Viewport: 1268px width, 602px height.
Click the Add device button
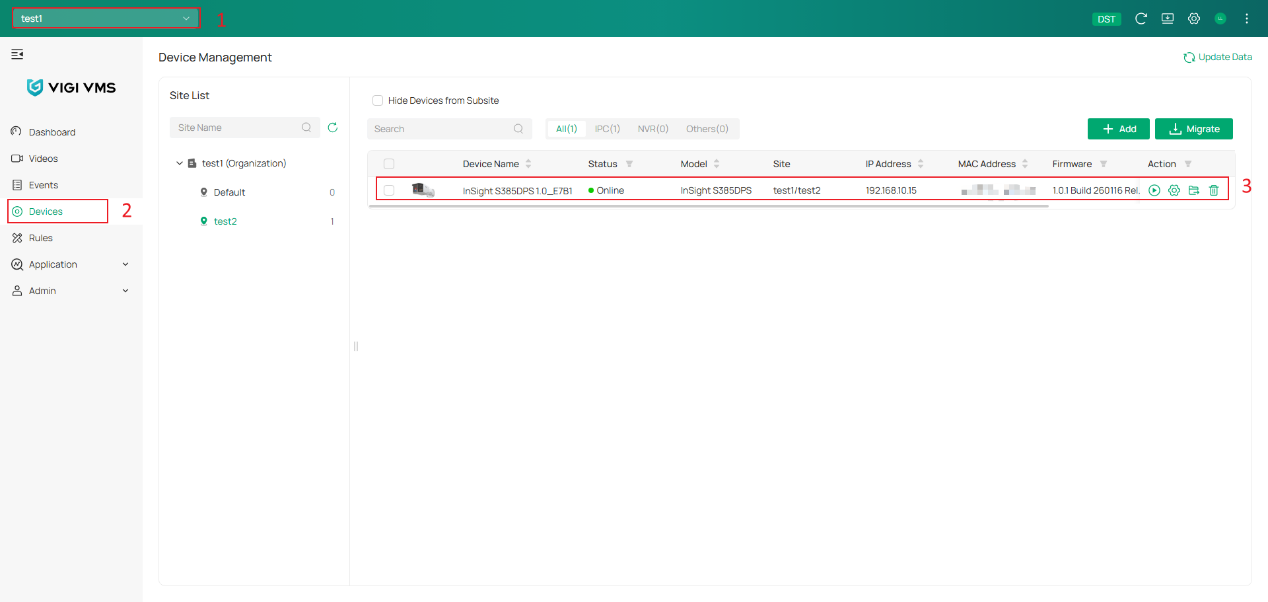[1119, 129]
